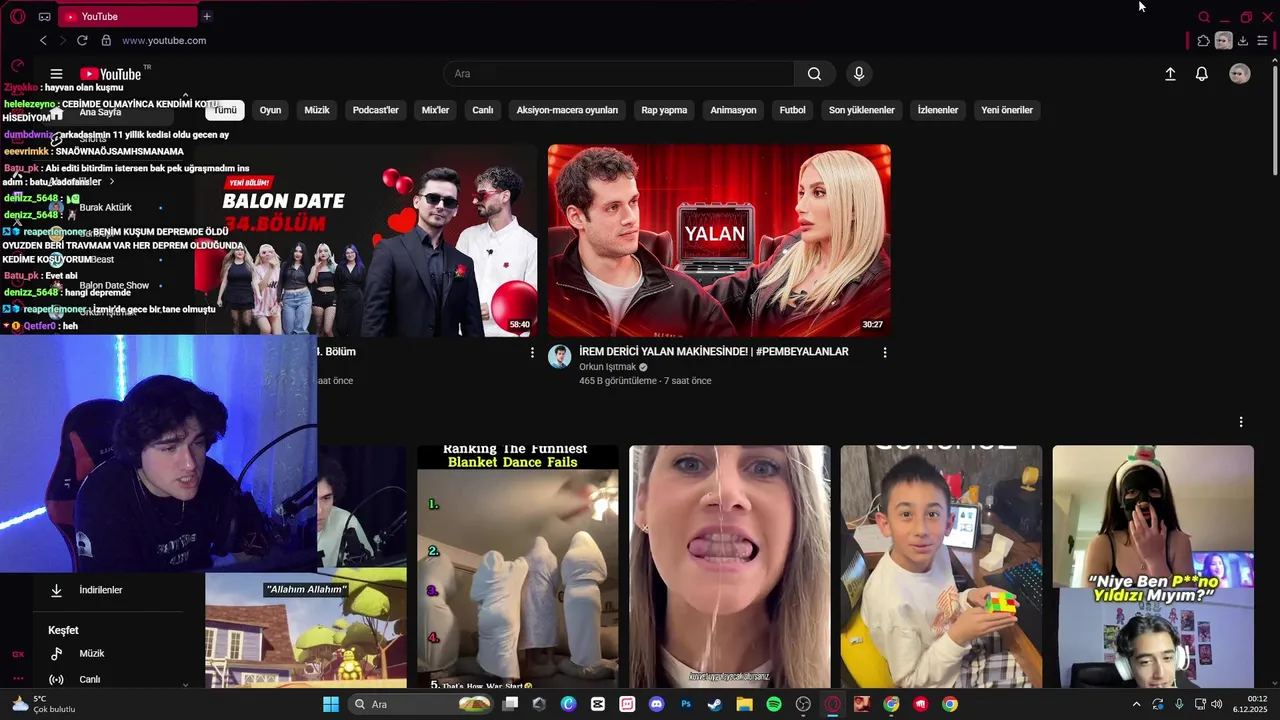Open the Niye Ben Yıldızı Mıyım short
This screenshot has height=720, width=1280.
point(1153,567)
